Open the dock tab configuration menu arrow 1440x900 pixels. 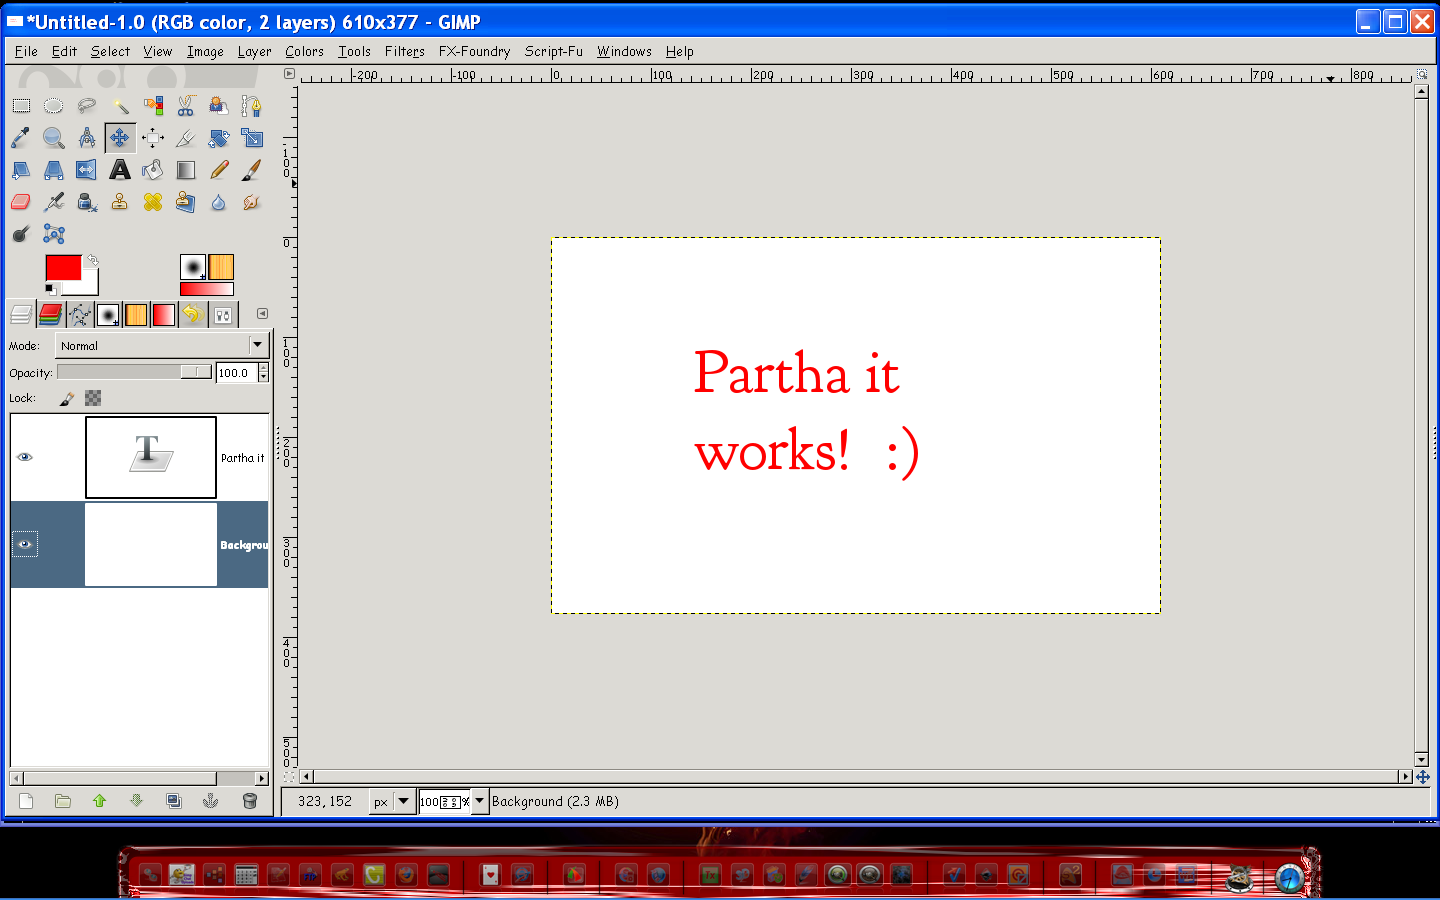tap(262, 314)
